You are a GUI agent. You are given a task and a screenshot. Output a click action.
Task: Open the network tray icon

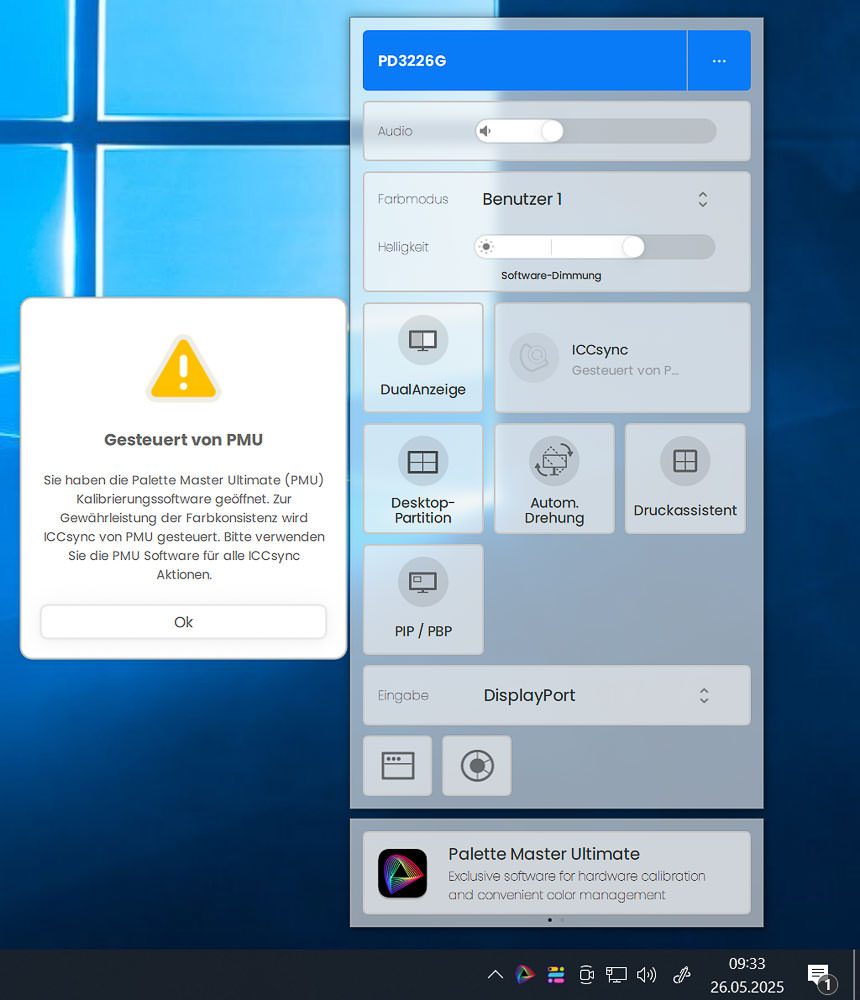[616, 974]
